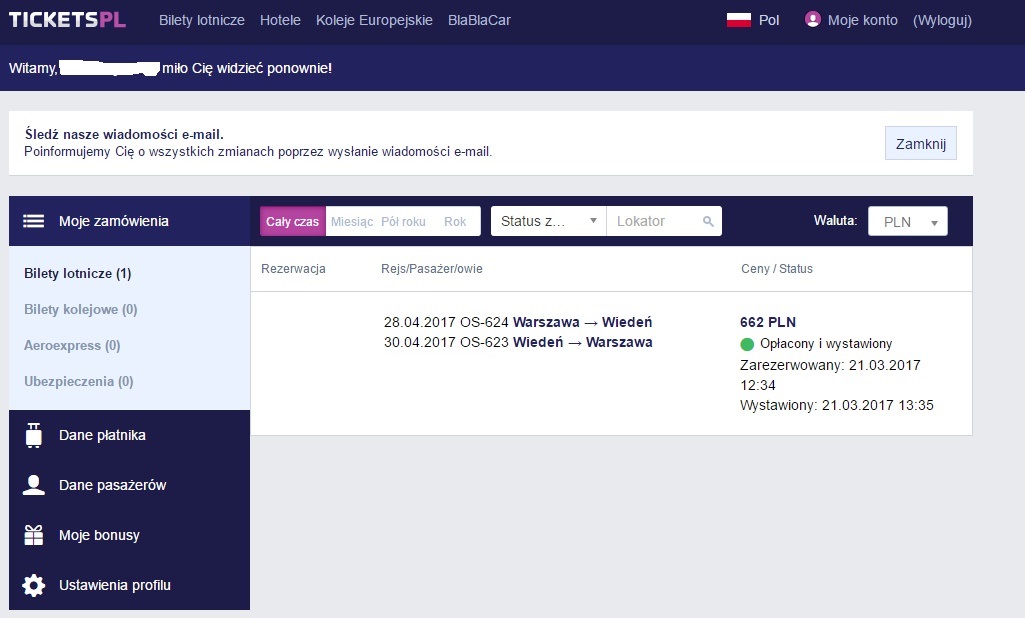Click the user avatar icon by Moje konto
Screen dimensions: 1025x618
pos(813,20)
